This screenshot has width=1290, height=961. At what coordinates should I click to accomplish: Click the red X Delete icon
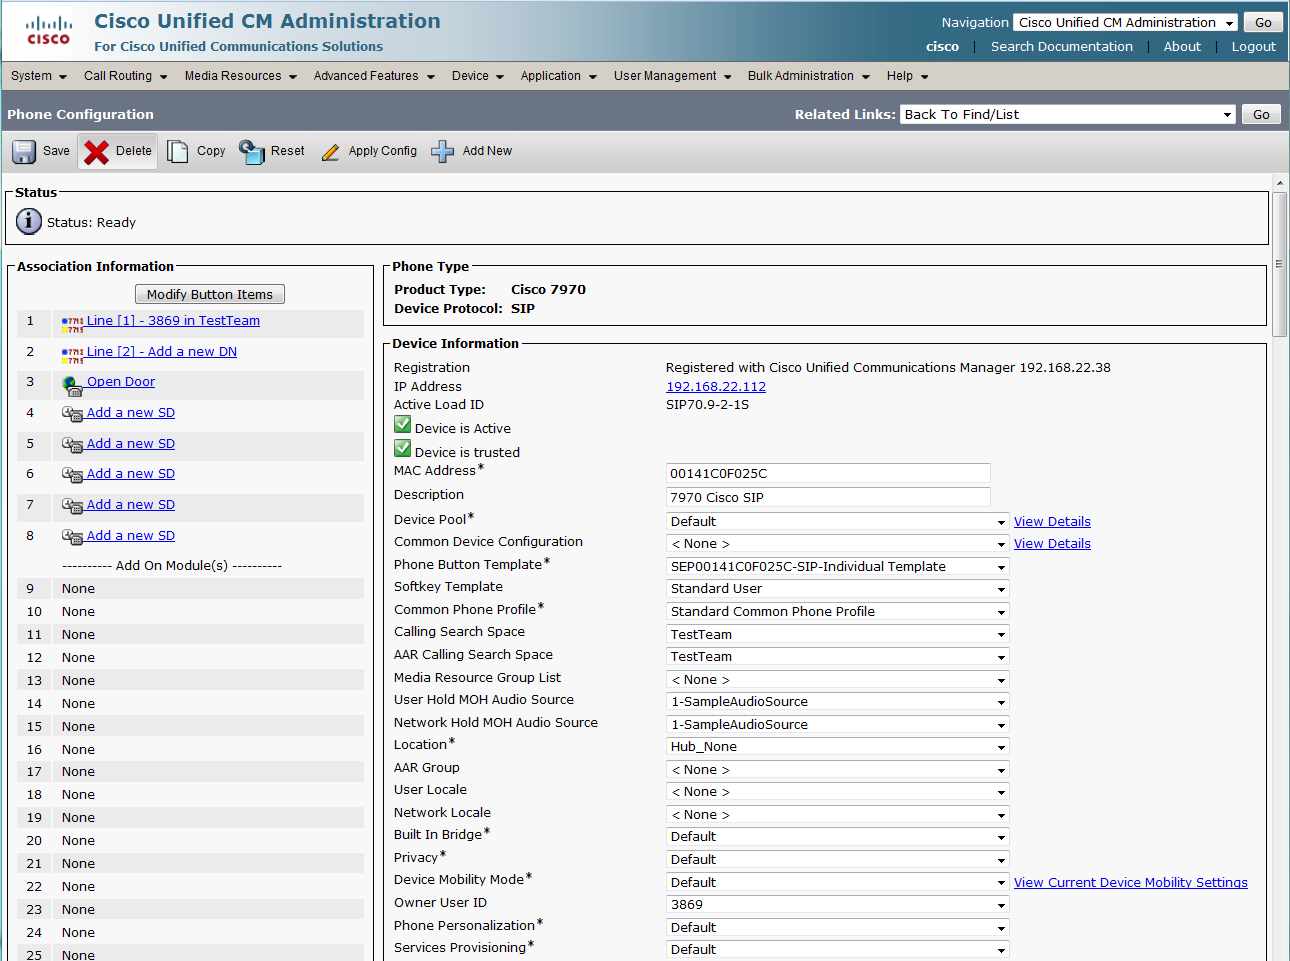(x=97, y=151)
